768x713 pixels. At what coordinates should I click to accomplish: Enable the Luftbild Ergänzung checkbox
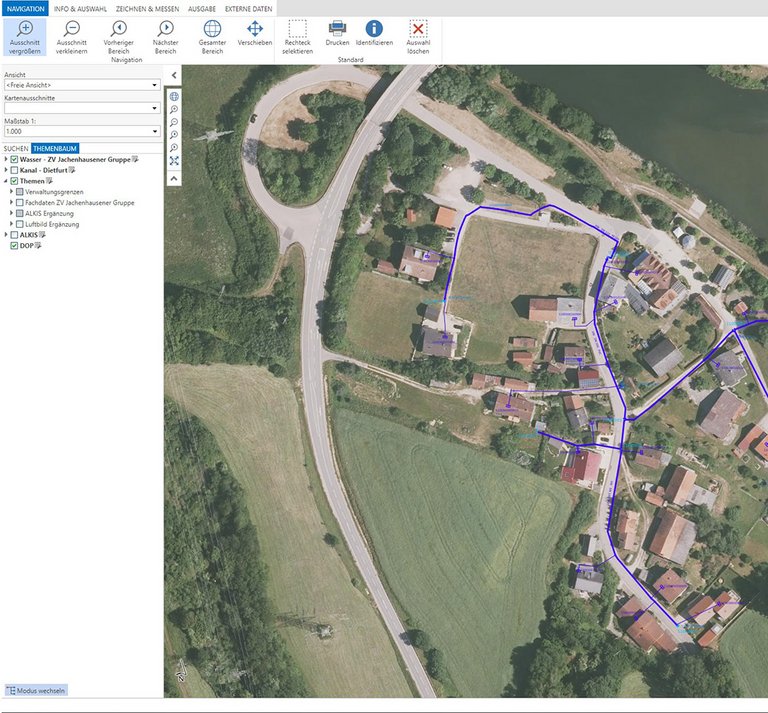(x=20, y=224)
